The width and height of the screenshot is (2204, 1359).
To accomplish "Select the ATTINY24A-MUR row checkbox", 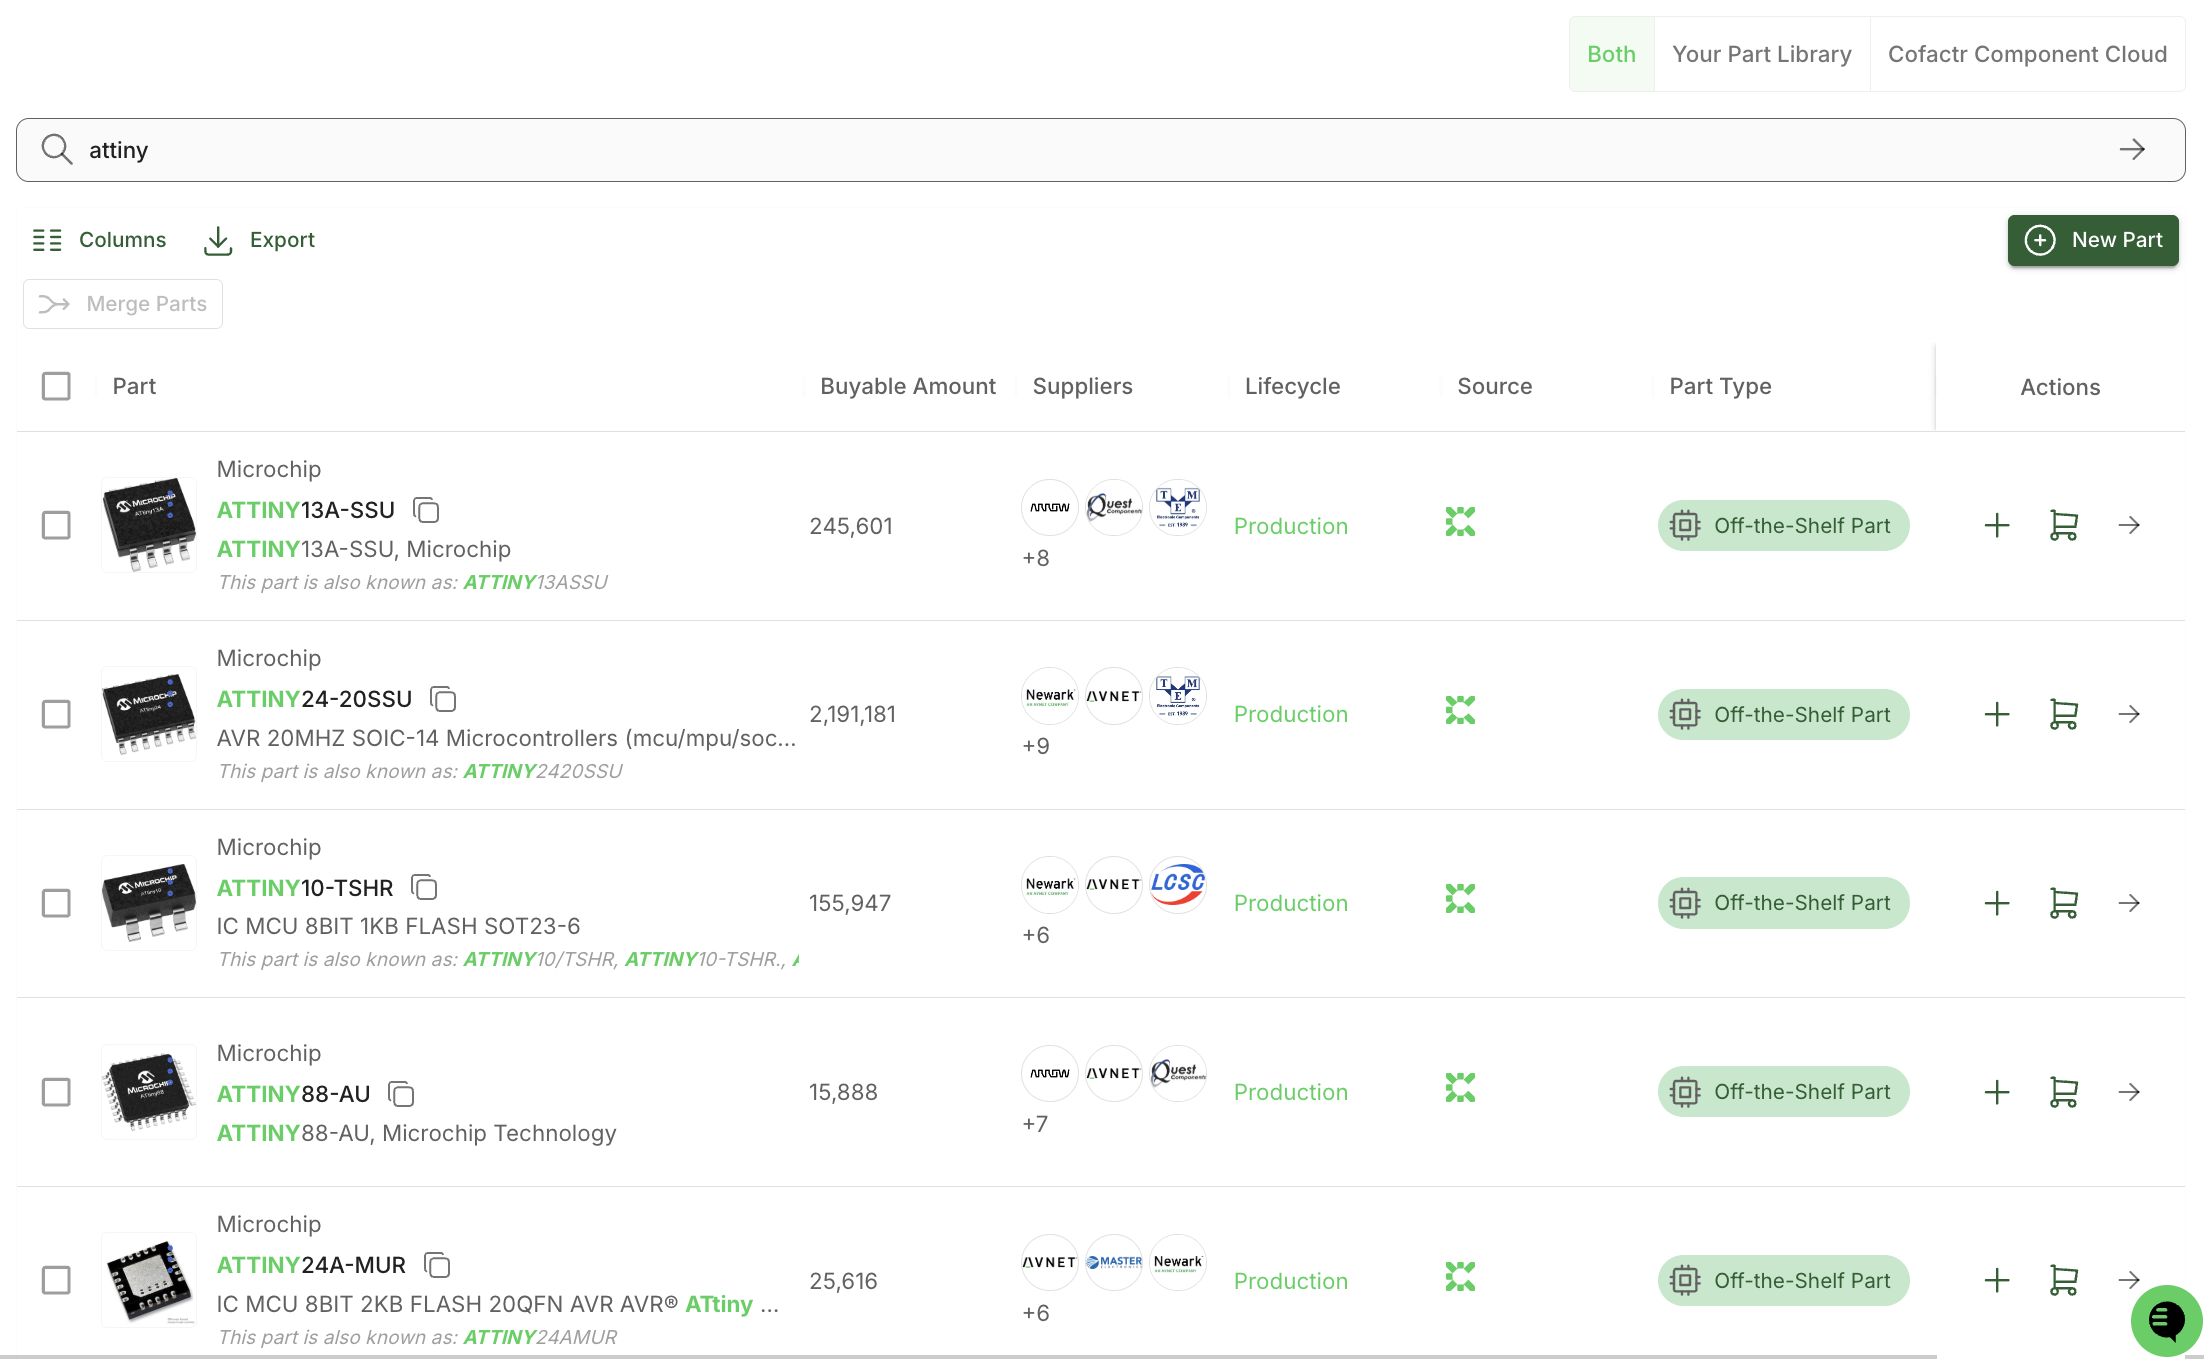I will [x=56, y=1280].
